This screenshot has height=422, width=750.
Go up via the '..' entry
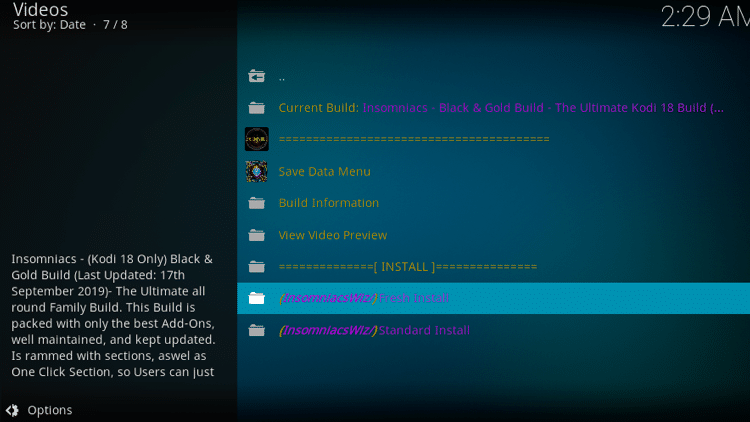point(282,76)
